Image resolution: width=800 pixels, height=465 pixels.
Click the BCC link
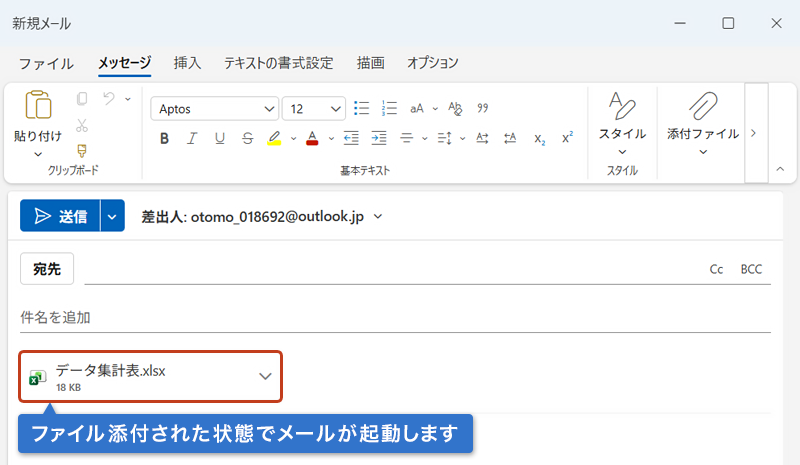(x=751, y=270)
